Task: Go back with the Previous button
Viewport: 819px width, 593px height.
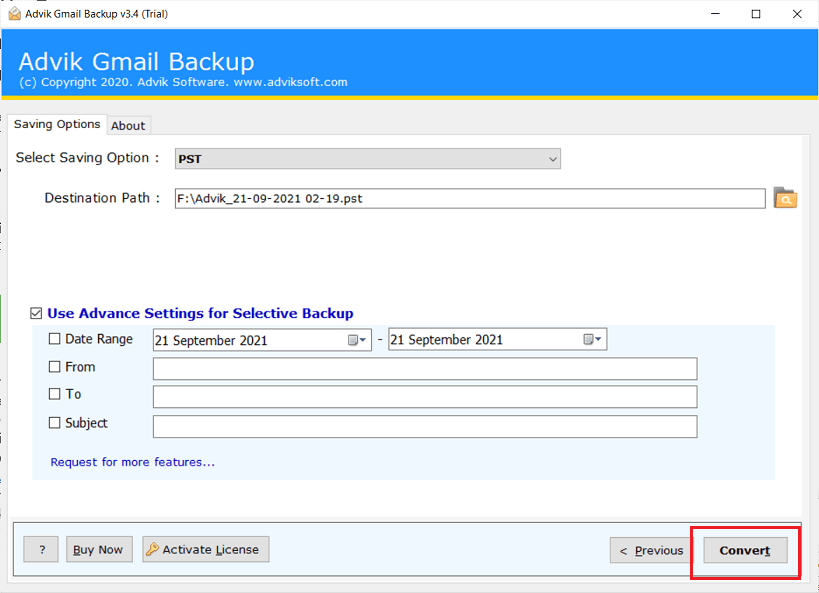Action: 651,550
